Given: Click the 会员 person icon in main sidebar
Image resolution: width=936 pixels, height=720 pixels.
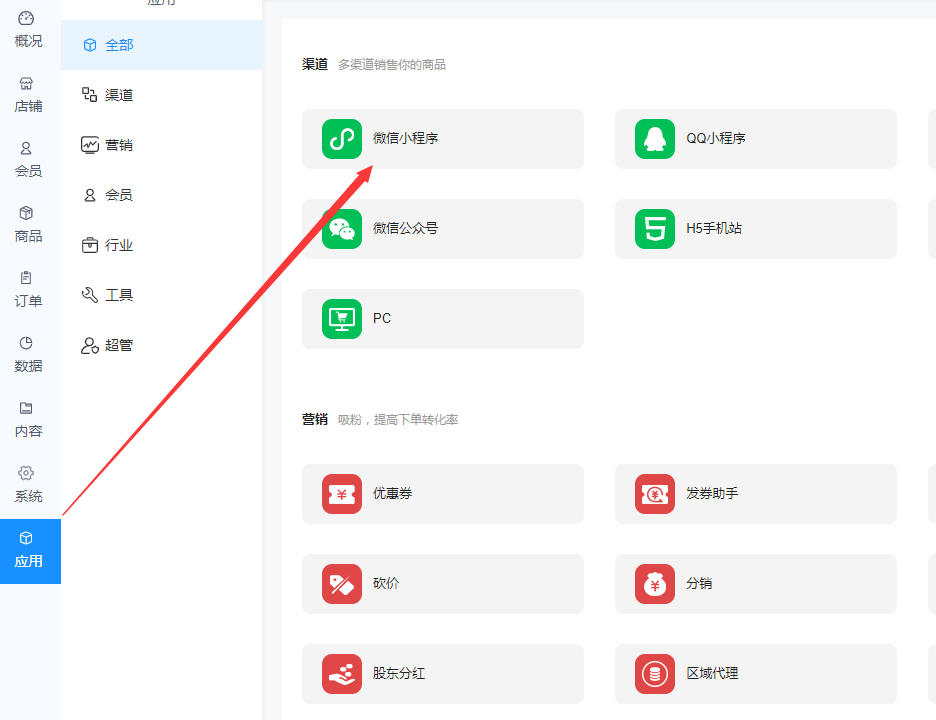Looking at the screenshot, I should pos(26,148).
